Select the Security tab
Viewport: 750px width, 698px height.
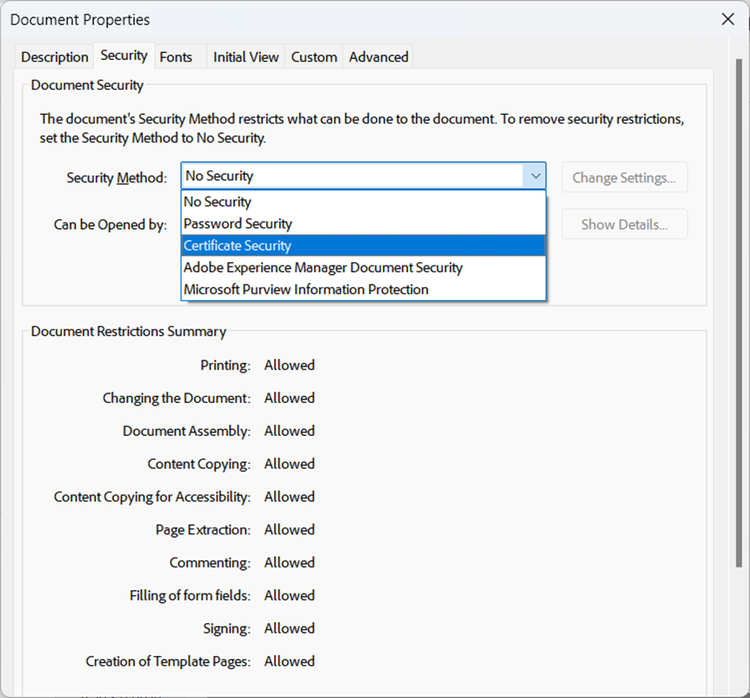point(124,56)
